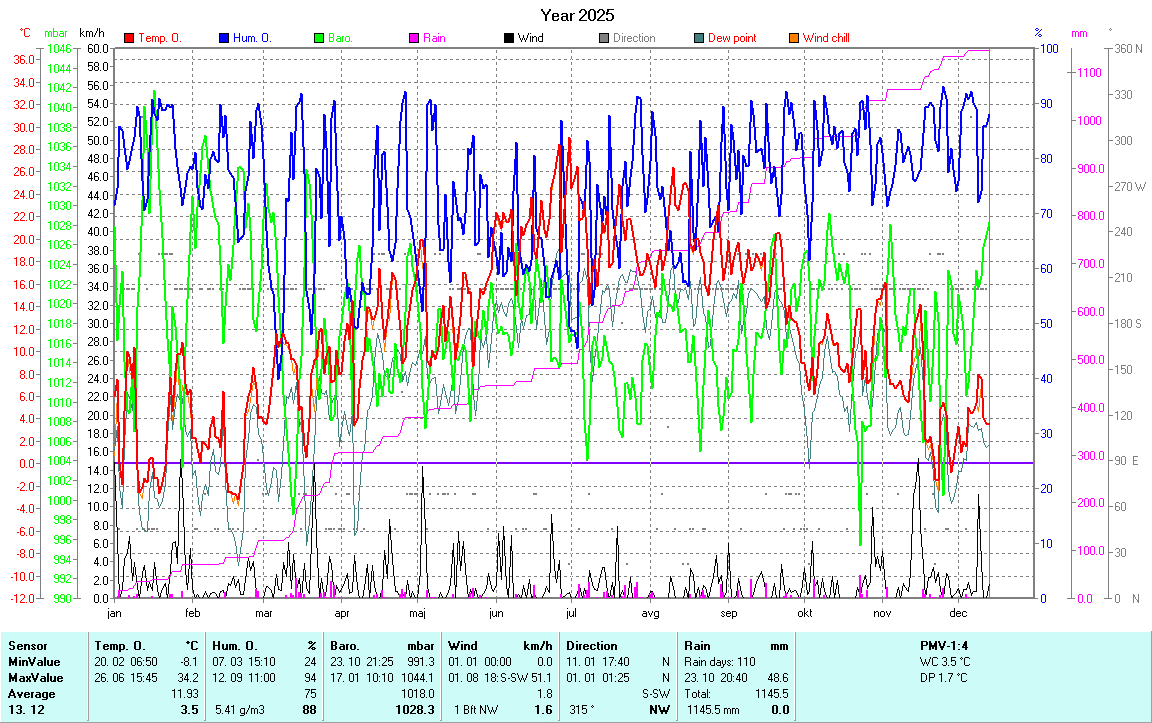This screenshot has width=1152, height=723.
Task: Select the "Year 2025" chart title
Action: 577,15
